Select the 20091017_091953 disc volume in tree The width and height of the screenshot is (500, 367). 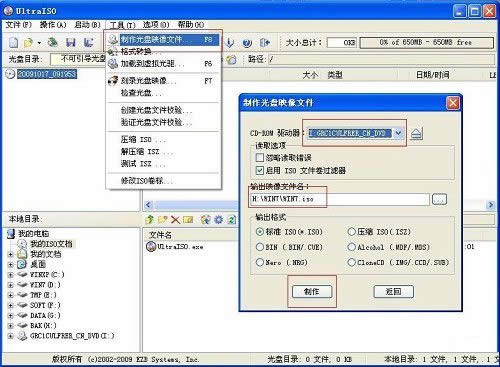47,74
